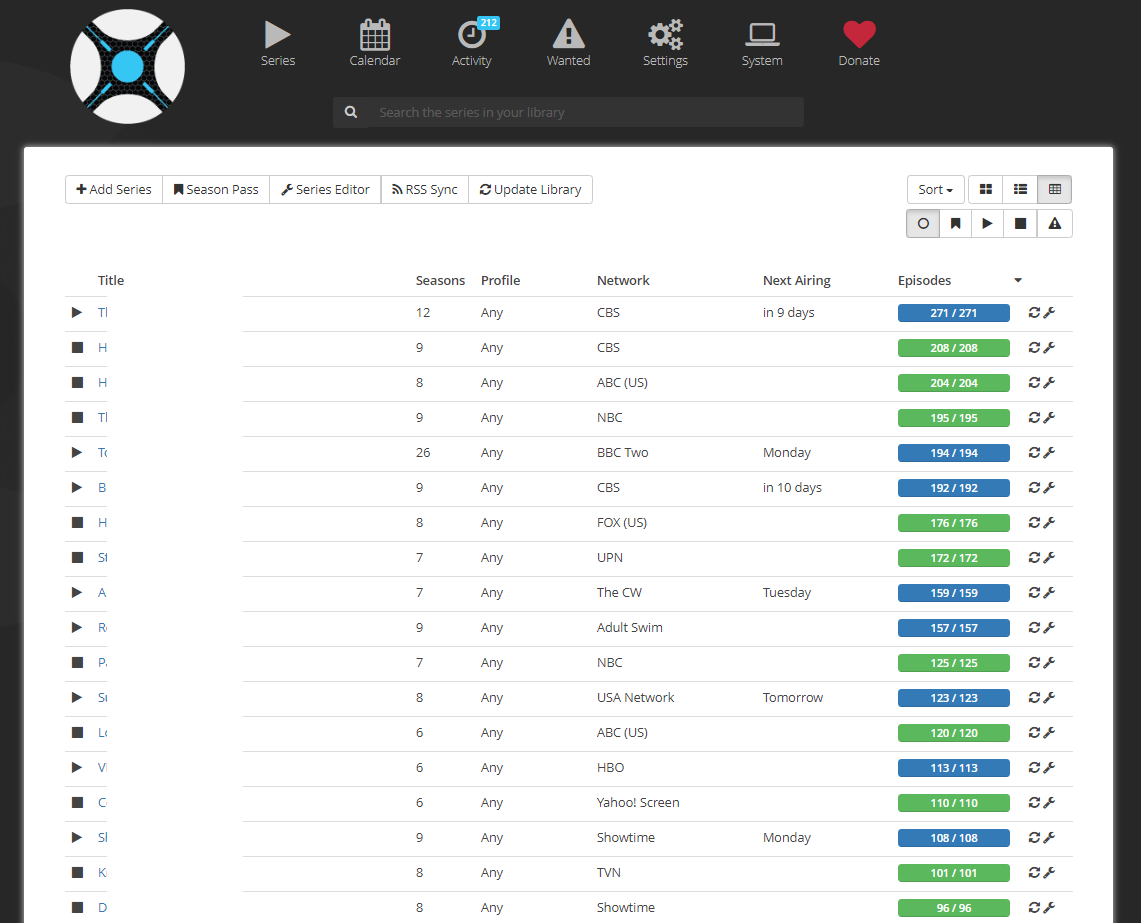This screenshot has height=923, width=1141.
Task: Sort by Next Airing column header
Action: [797, 280]
